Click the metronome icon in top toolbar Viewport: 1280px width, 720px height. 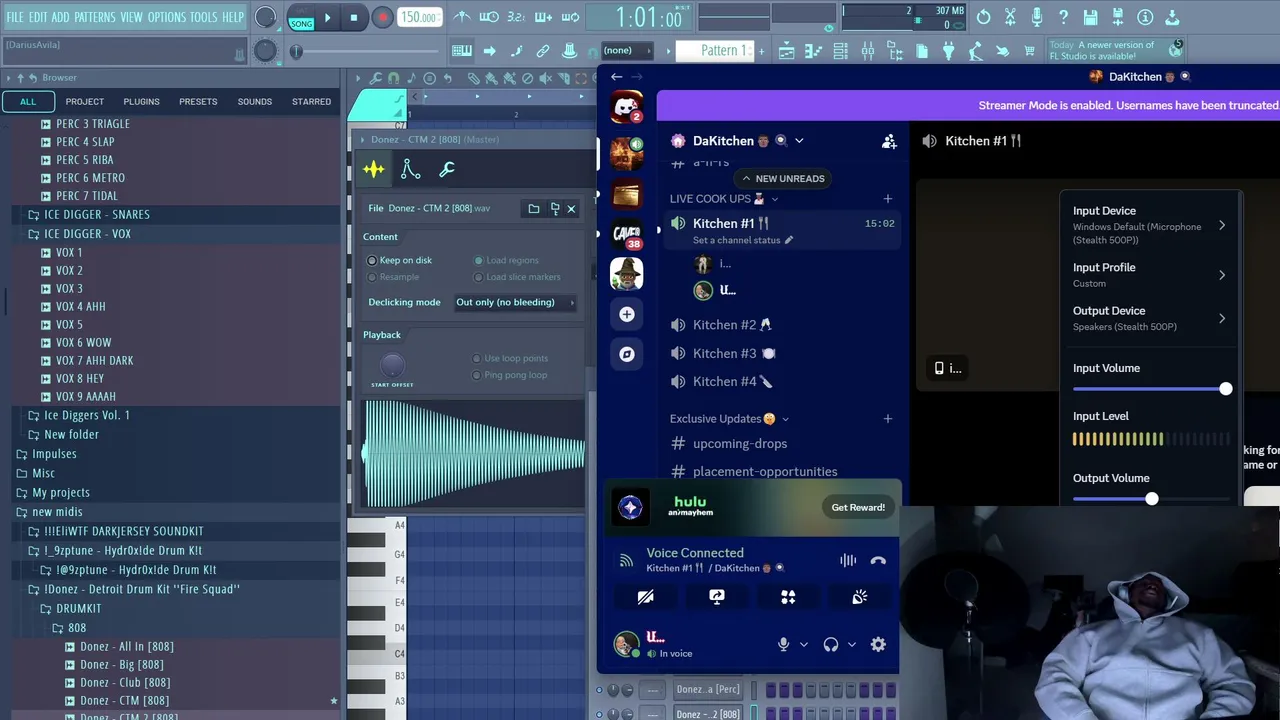pyautogui.click(x=462, y=17)
